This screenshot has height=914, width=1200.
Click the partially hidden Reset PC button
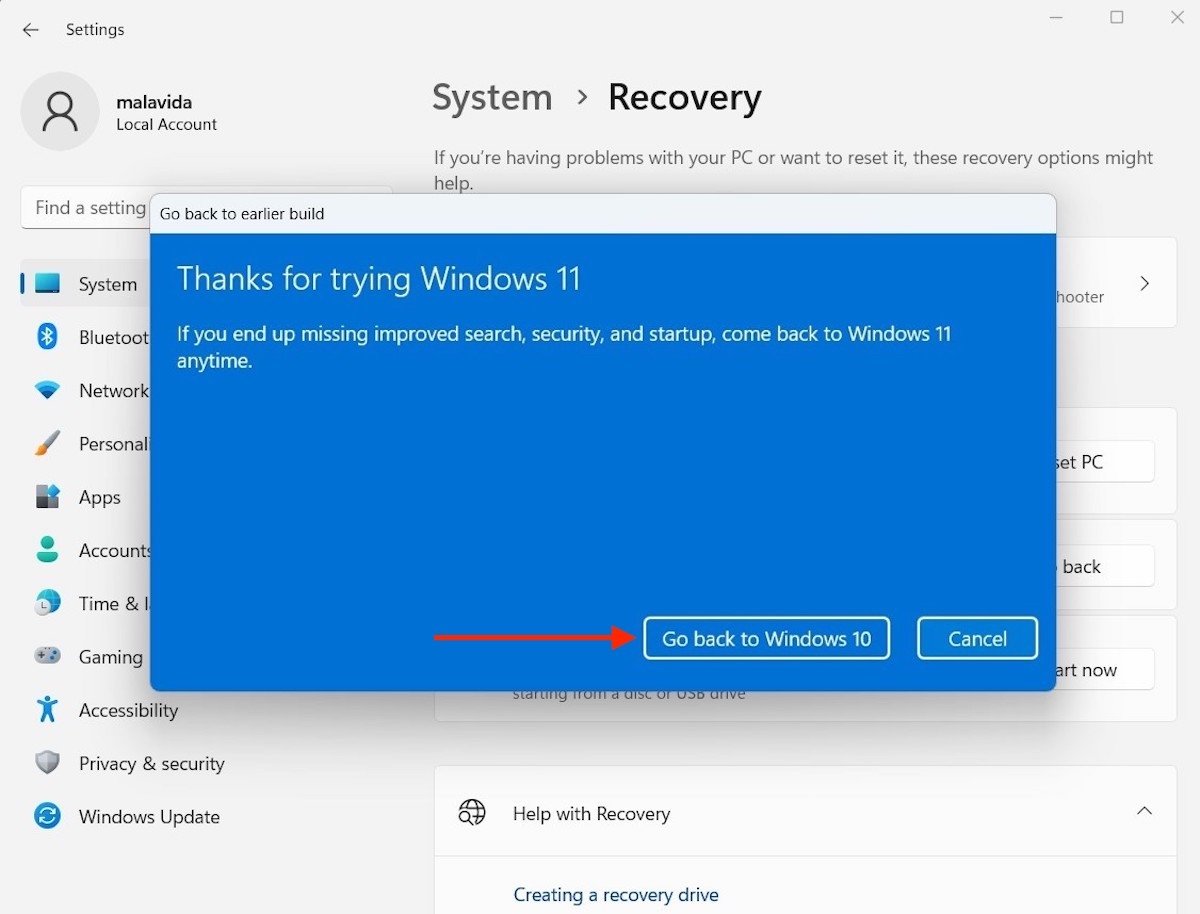[1104, 462]
